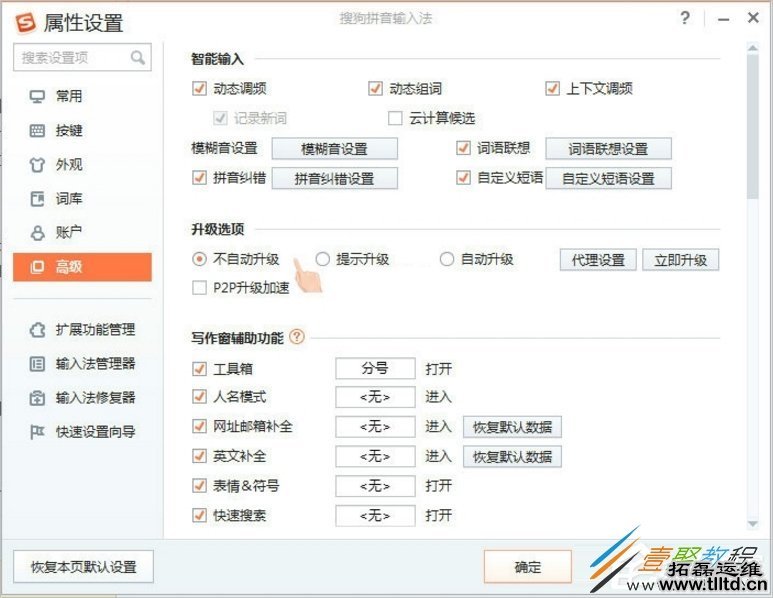
Task: Click 恢复本页默认设置 button
Action: 83,567
